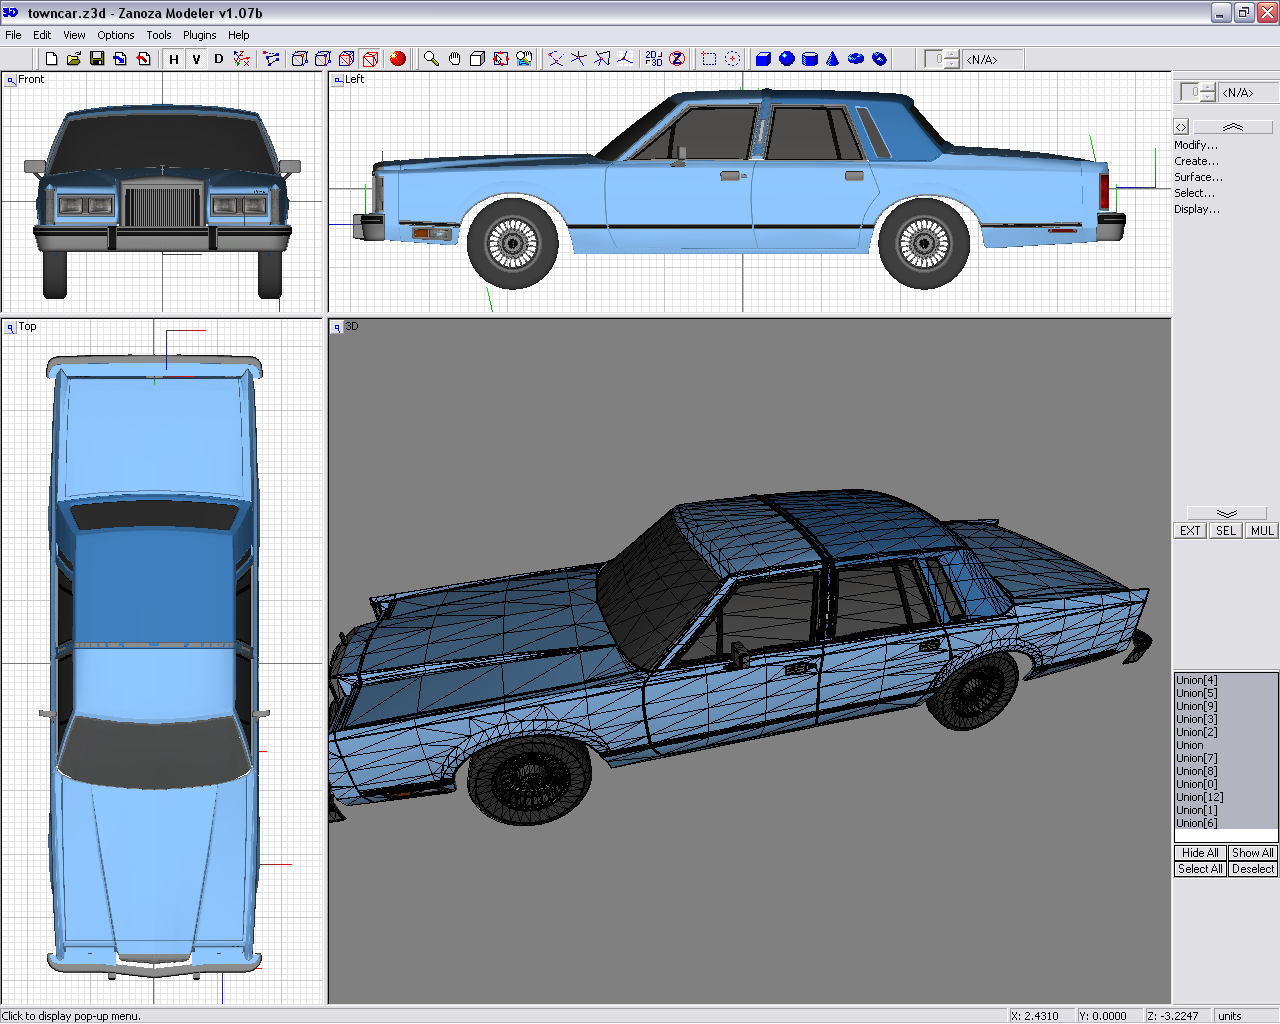This screenshot has width=1280, height=1024.
Task: Expand the Surface... command group
Action: pyautogui.click(x=1197, y=177)
